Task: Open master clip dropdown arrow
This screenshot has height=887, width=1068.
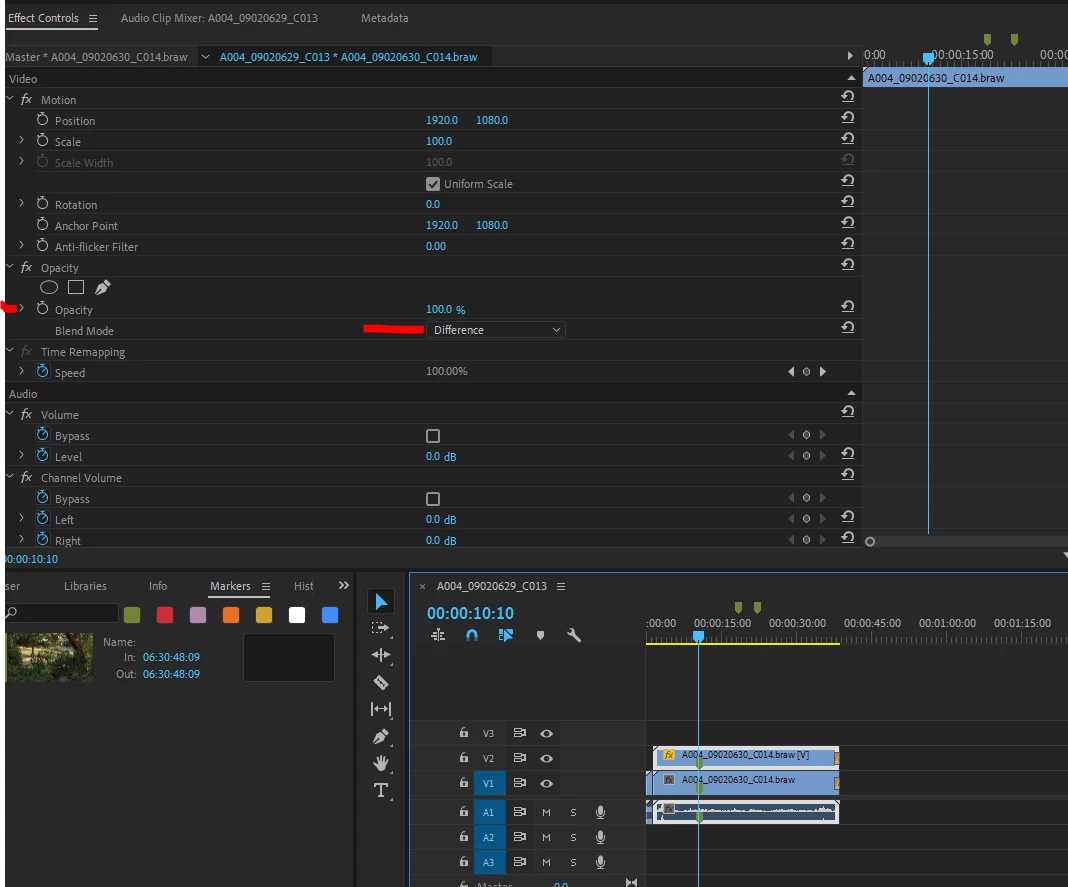Action: click(x=205, y=57)
